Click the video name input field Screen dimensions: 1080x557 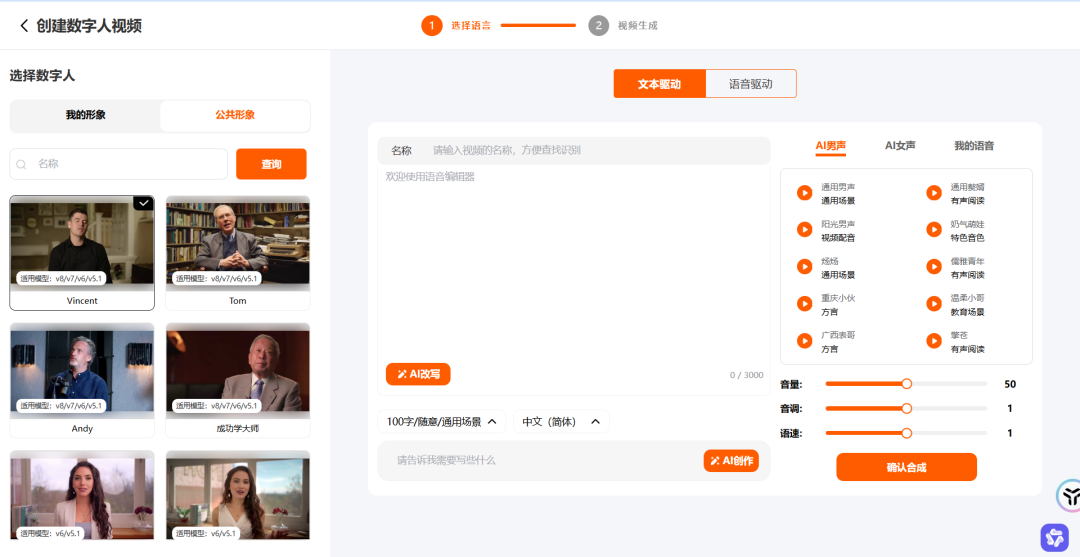coord(574,150)
